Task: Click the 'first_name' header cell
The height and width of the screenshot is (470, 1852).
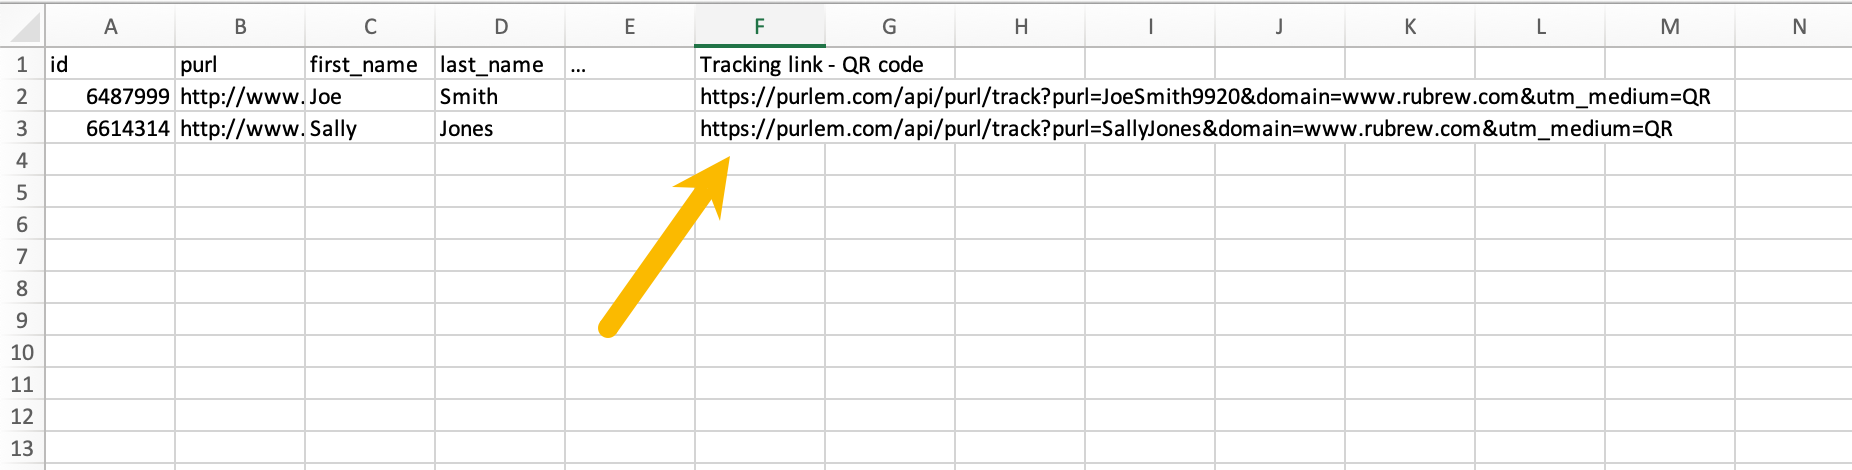Action: pos(370,64)
